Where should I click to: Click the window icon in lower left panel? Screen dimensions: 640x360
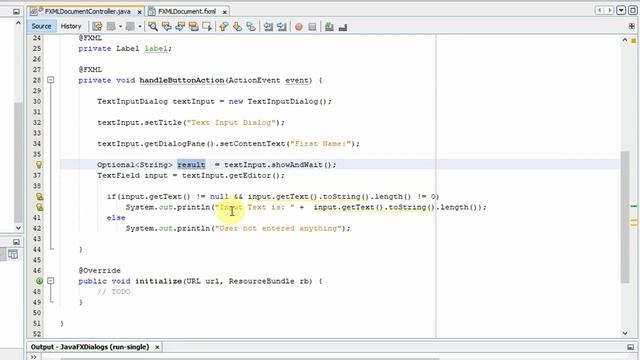pyautogui.click(x=13, y=254)
